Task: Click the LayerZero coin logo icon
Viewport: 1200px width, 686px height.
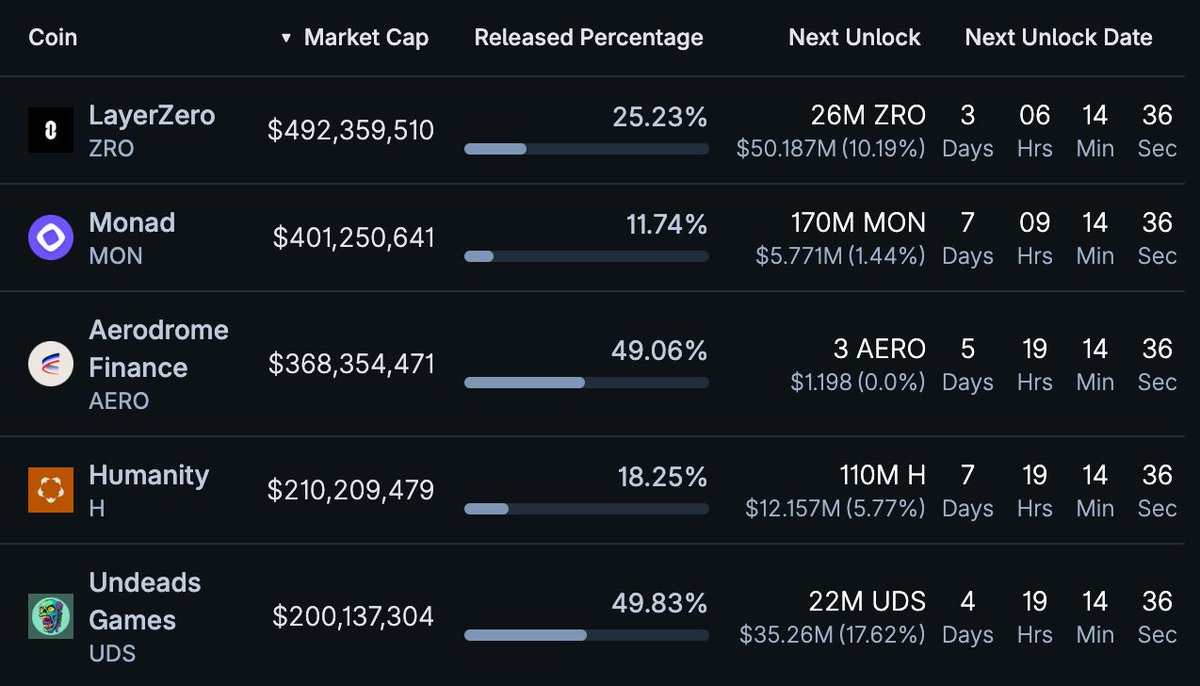Action: pos(50,130)
